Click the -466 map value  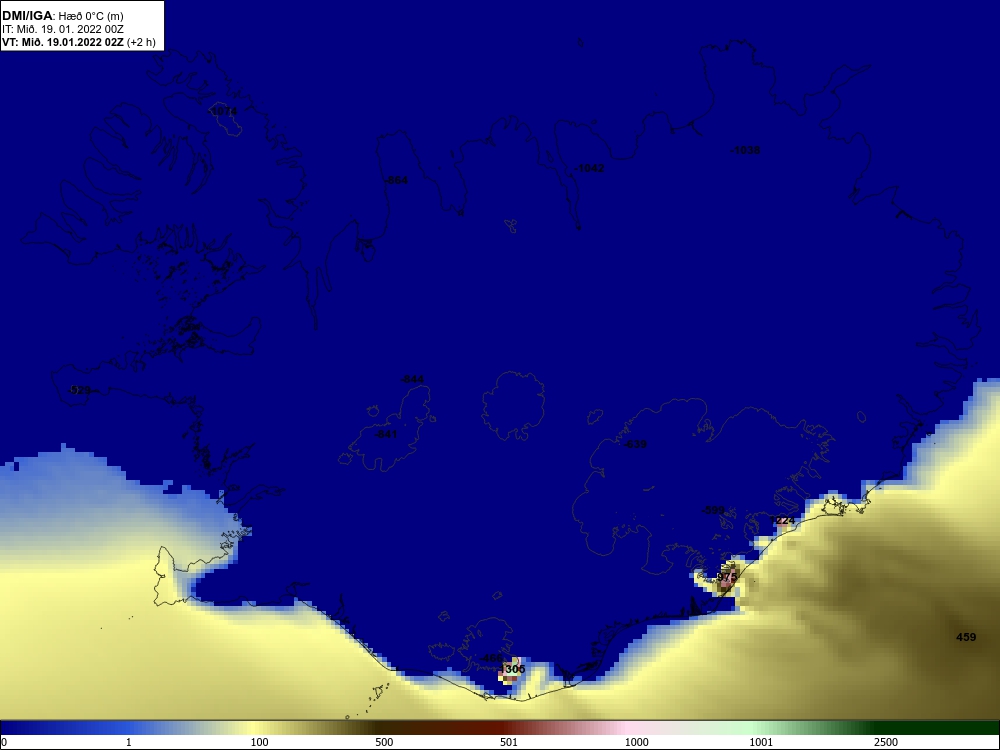coord(491,658)
